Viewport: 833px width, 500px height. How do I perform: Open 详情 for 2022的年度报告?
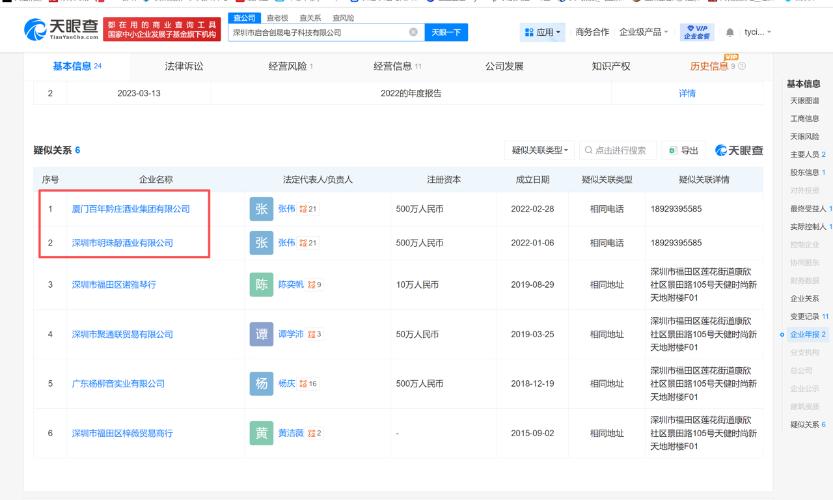[x=687, y=94]
